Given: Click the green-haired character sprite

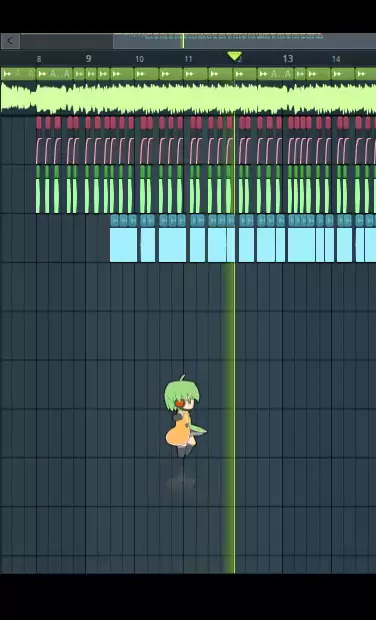Looking at the screenshot, I should click(x=184, y=416).
